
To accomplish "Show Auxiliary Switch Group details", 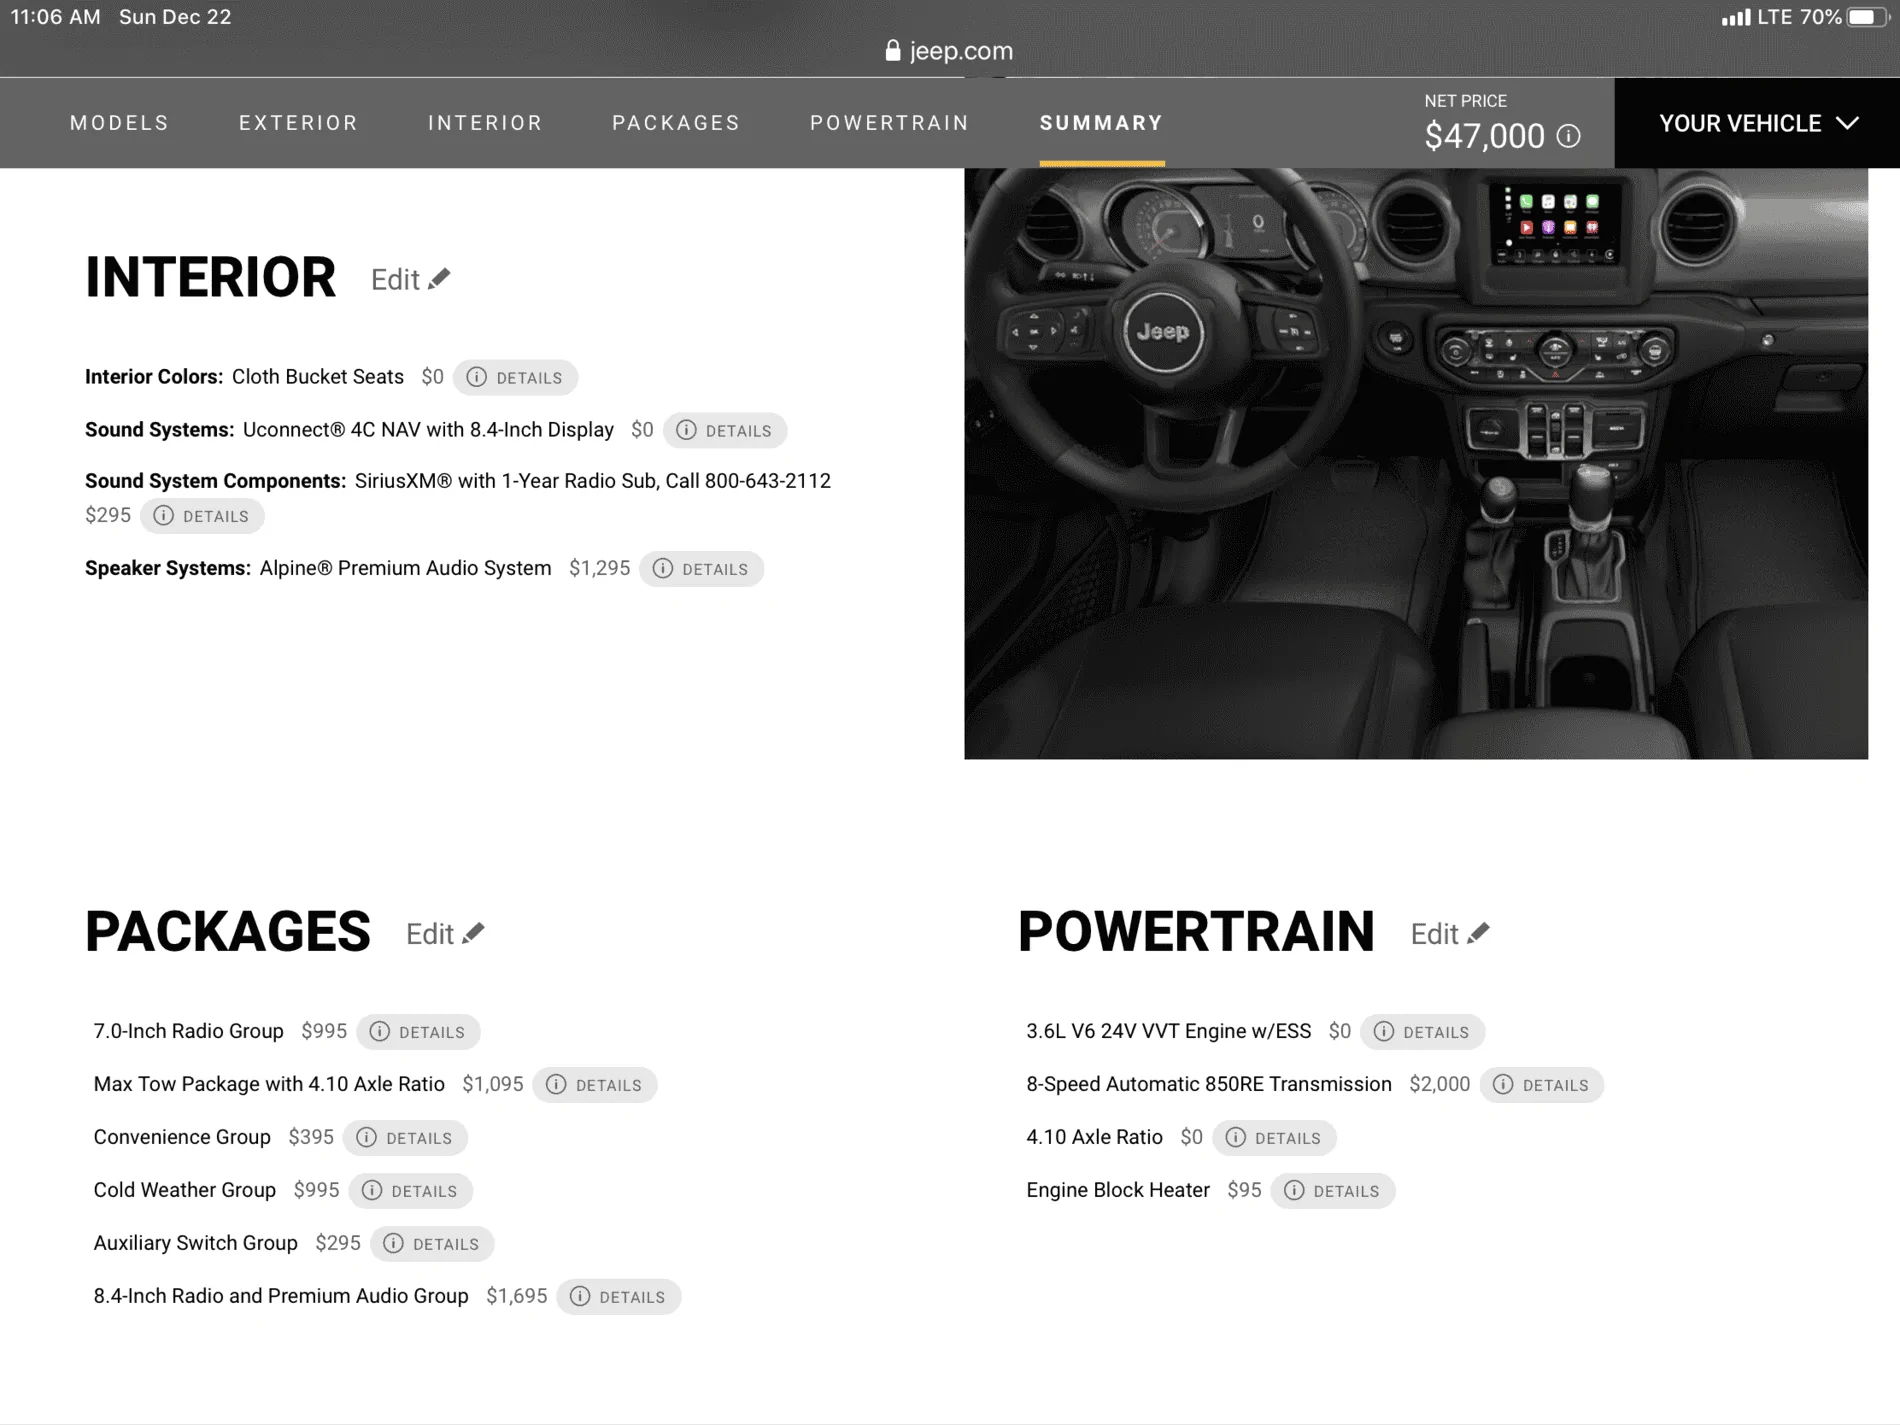I will 432,1244.
